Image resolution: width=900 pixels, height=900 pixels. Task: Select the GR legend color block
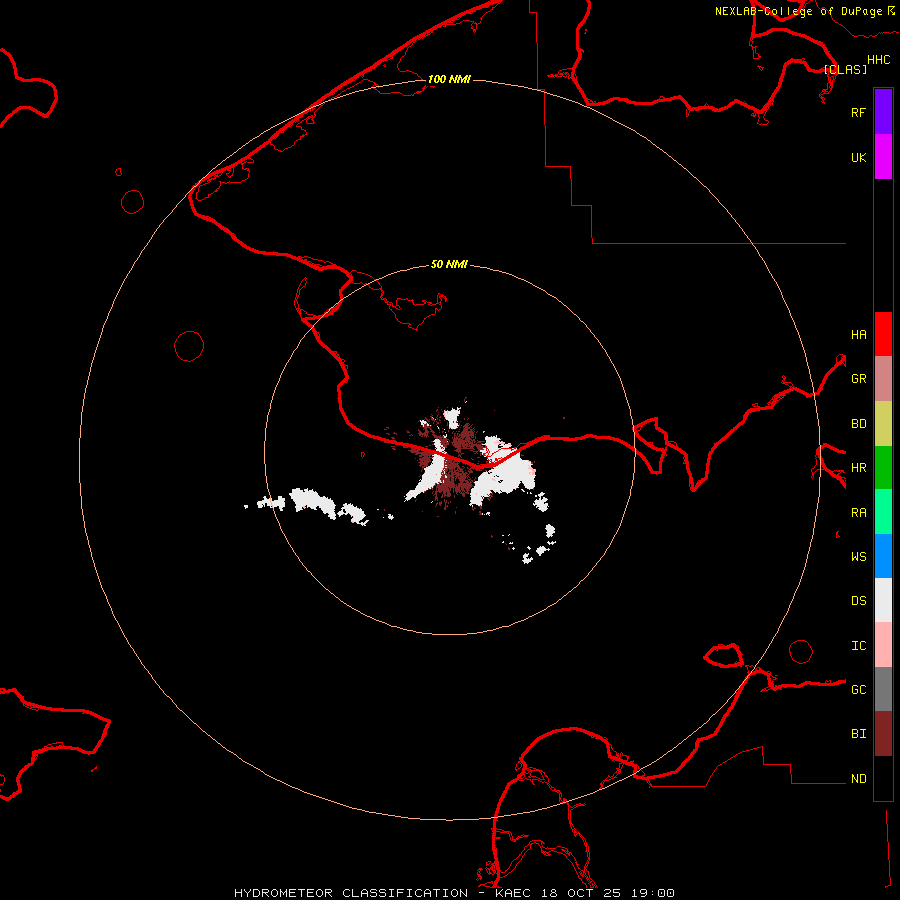(883, 379)
